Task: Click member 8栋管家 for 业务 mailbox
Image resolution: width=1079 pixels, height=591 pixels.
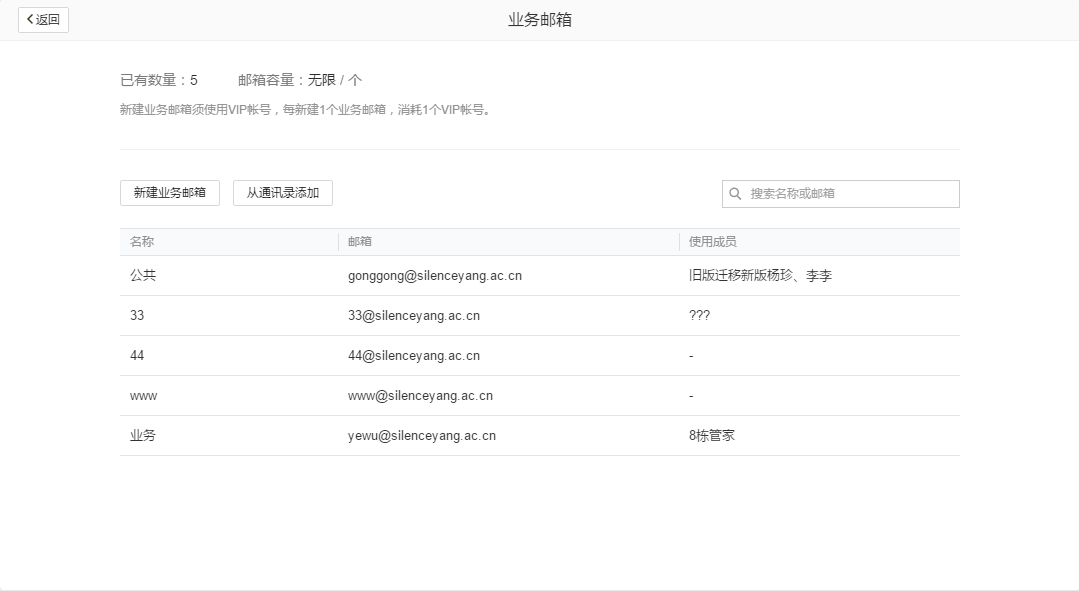Action: [712, 435]
